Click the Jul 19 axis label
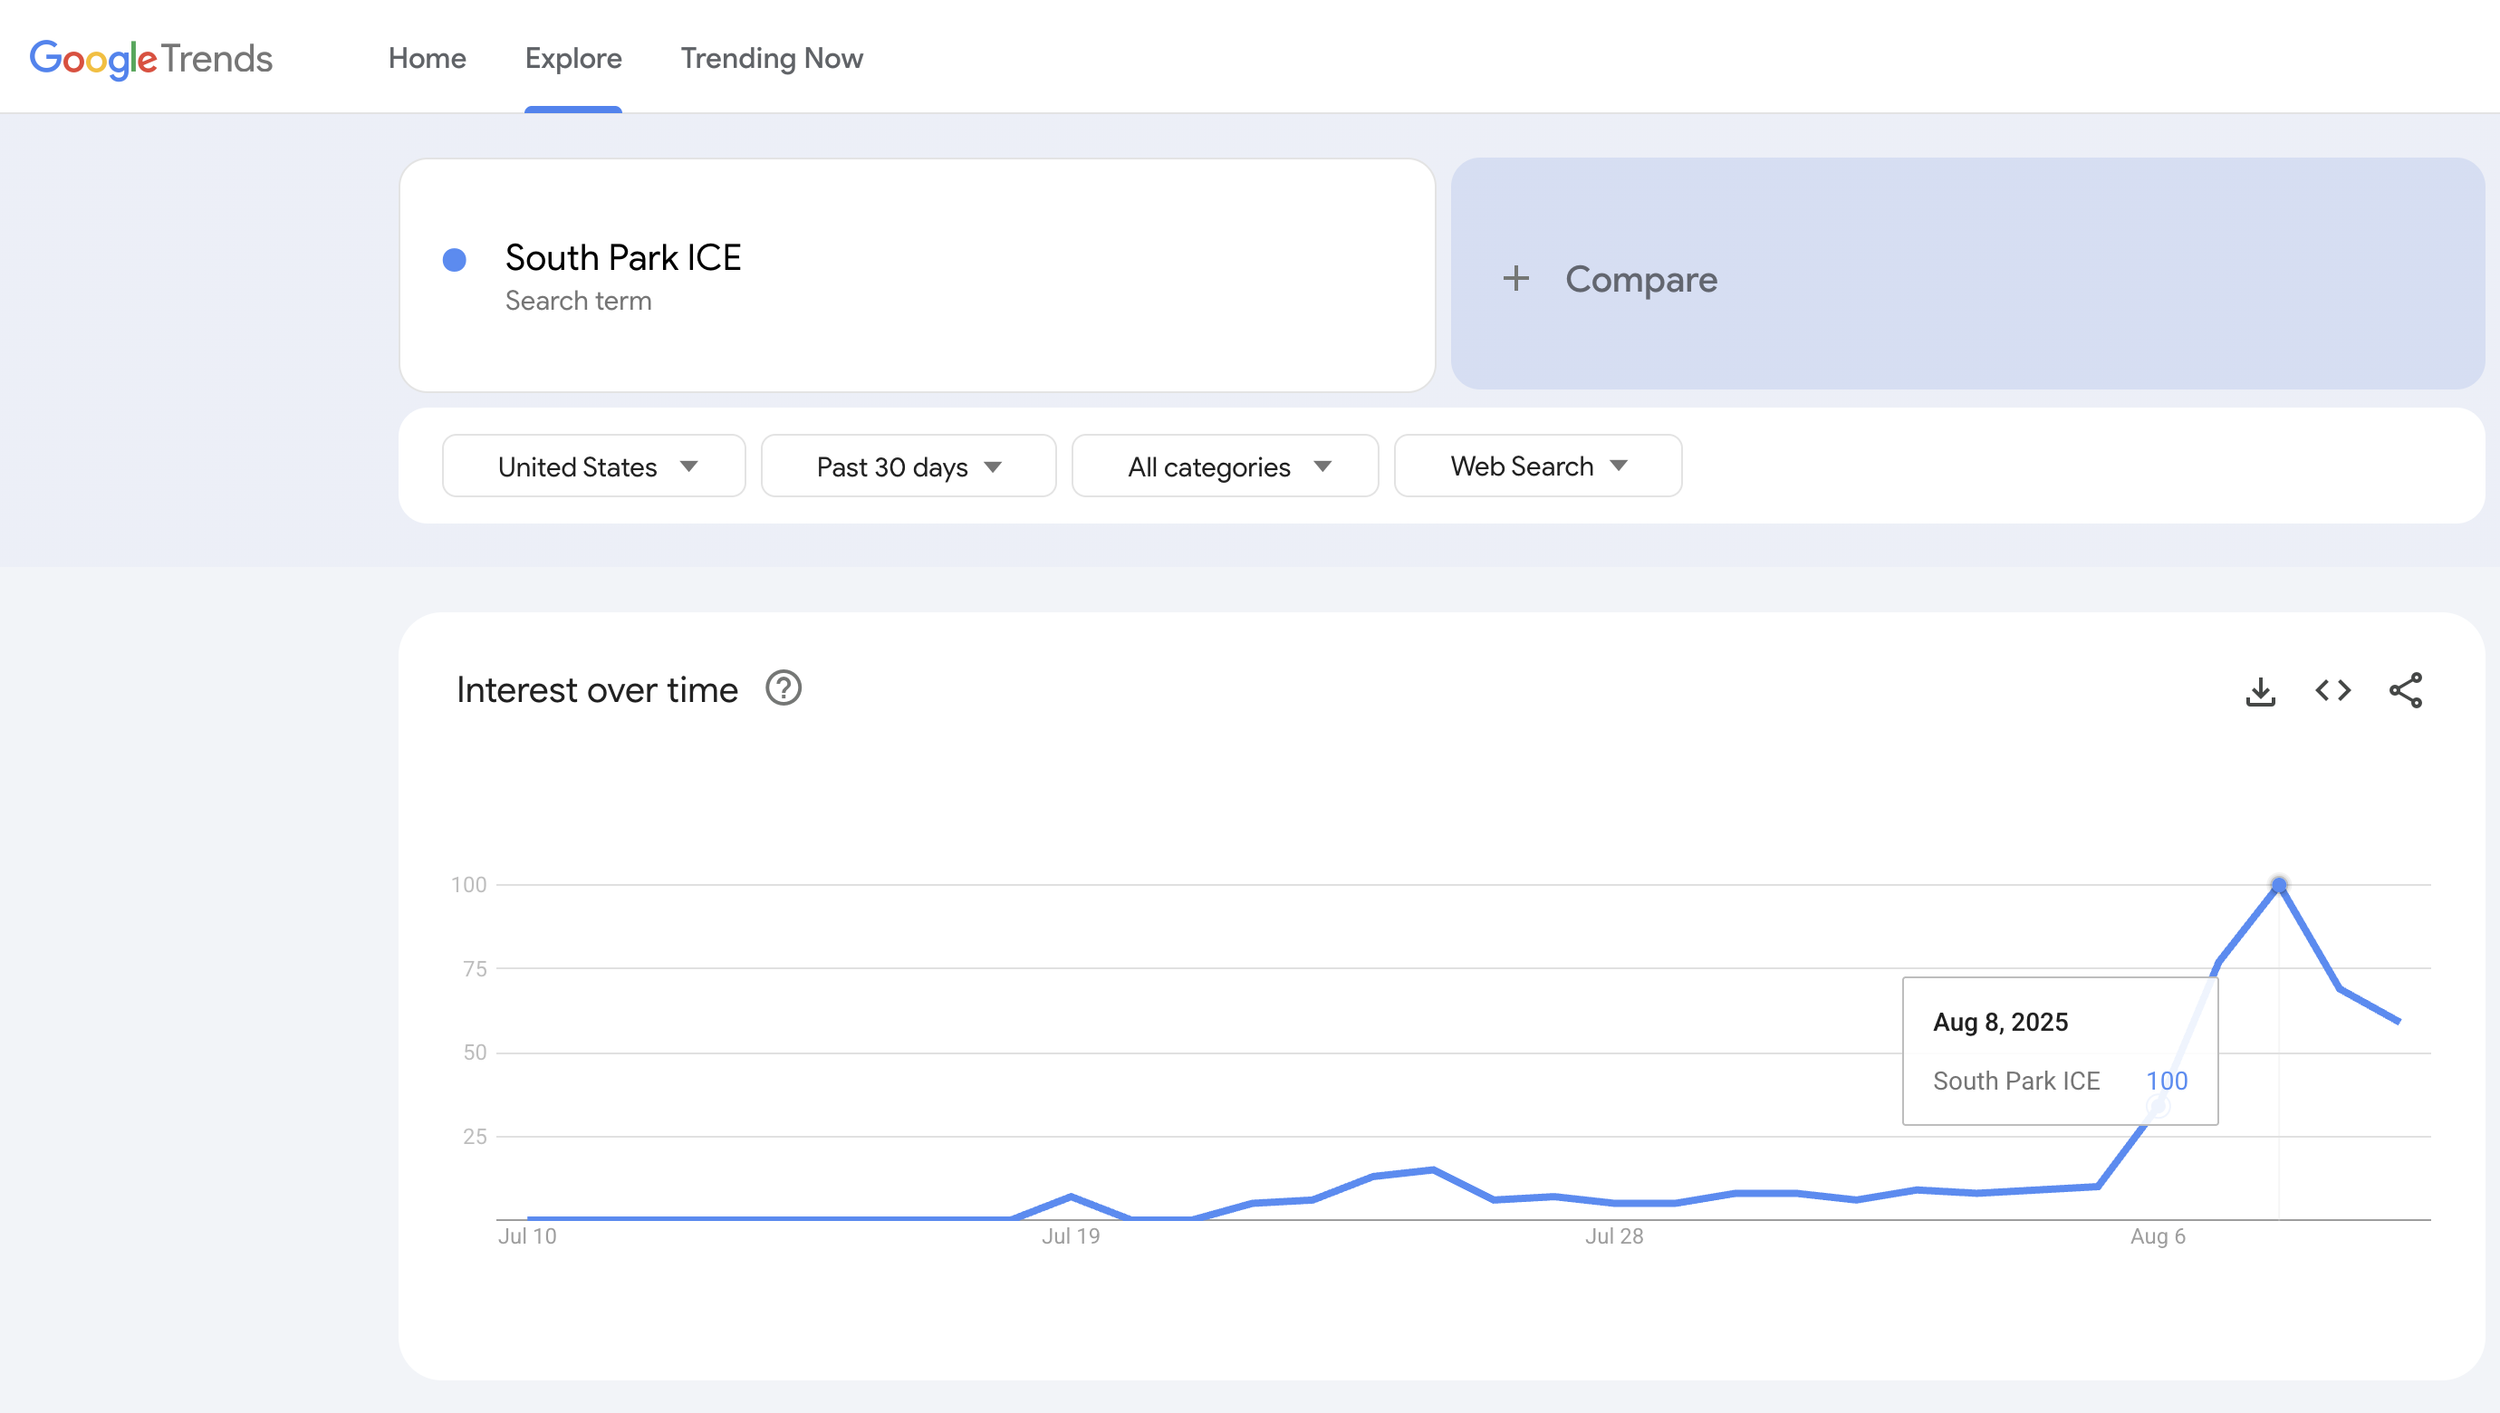Screen dimensions: 2500x1413 tap(1070, 1236)
